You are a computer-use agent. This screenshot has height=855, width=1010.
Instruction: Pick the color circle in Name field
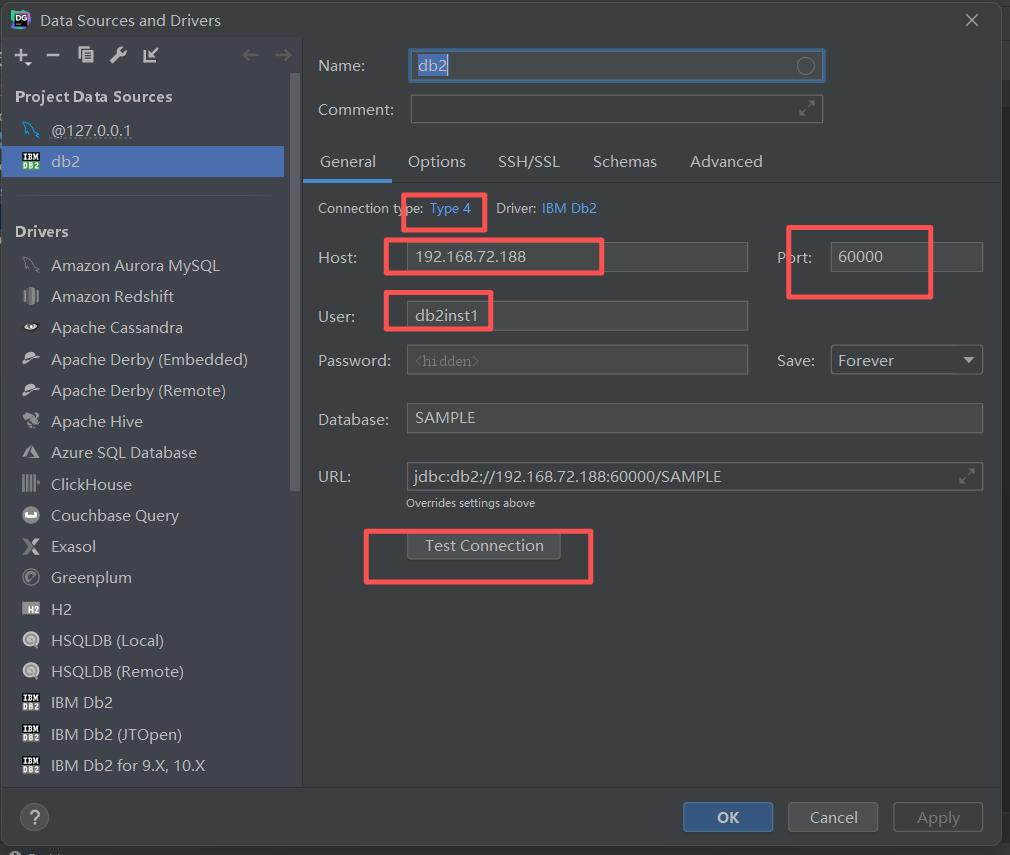coord(805,66)
